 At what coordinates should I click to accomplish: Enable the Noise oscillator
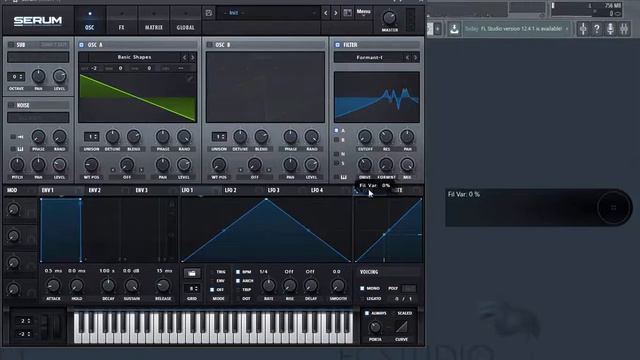click(11, 105)
